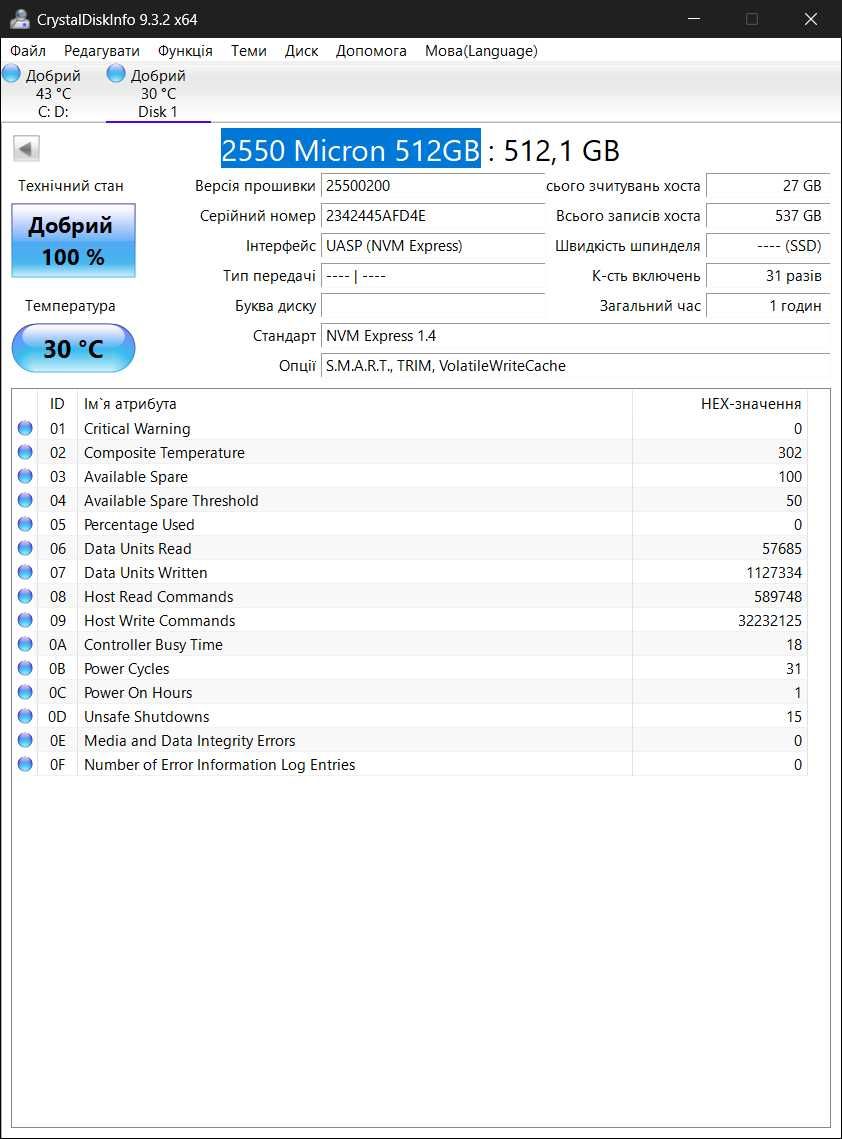Click total host reads value 27 GB
This screenshot has width=842, height=1139.
pyautogui.click(x=768, y=186)
